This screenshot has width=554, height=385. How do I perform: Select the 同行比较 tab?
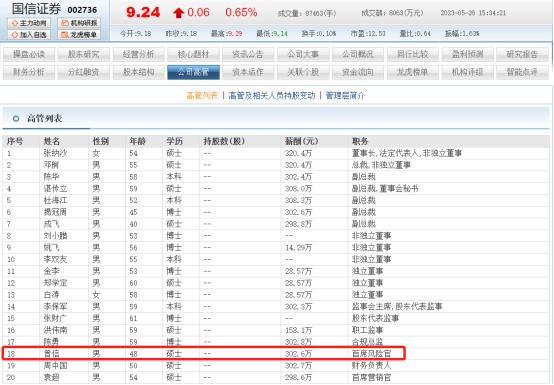tap(413, 54)
